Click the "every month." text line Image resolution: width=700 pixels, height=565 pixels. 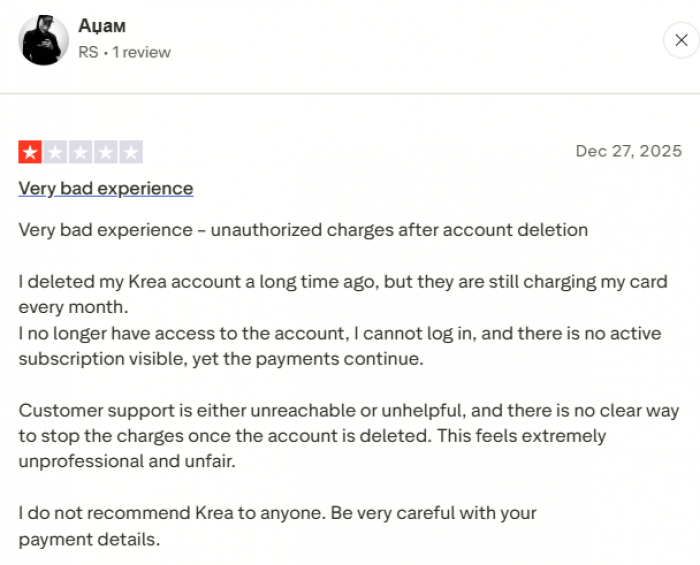pyautogui.click(x=74, y=307)
